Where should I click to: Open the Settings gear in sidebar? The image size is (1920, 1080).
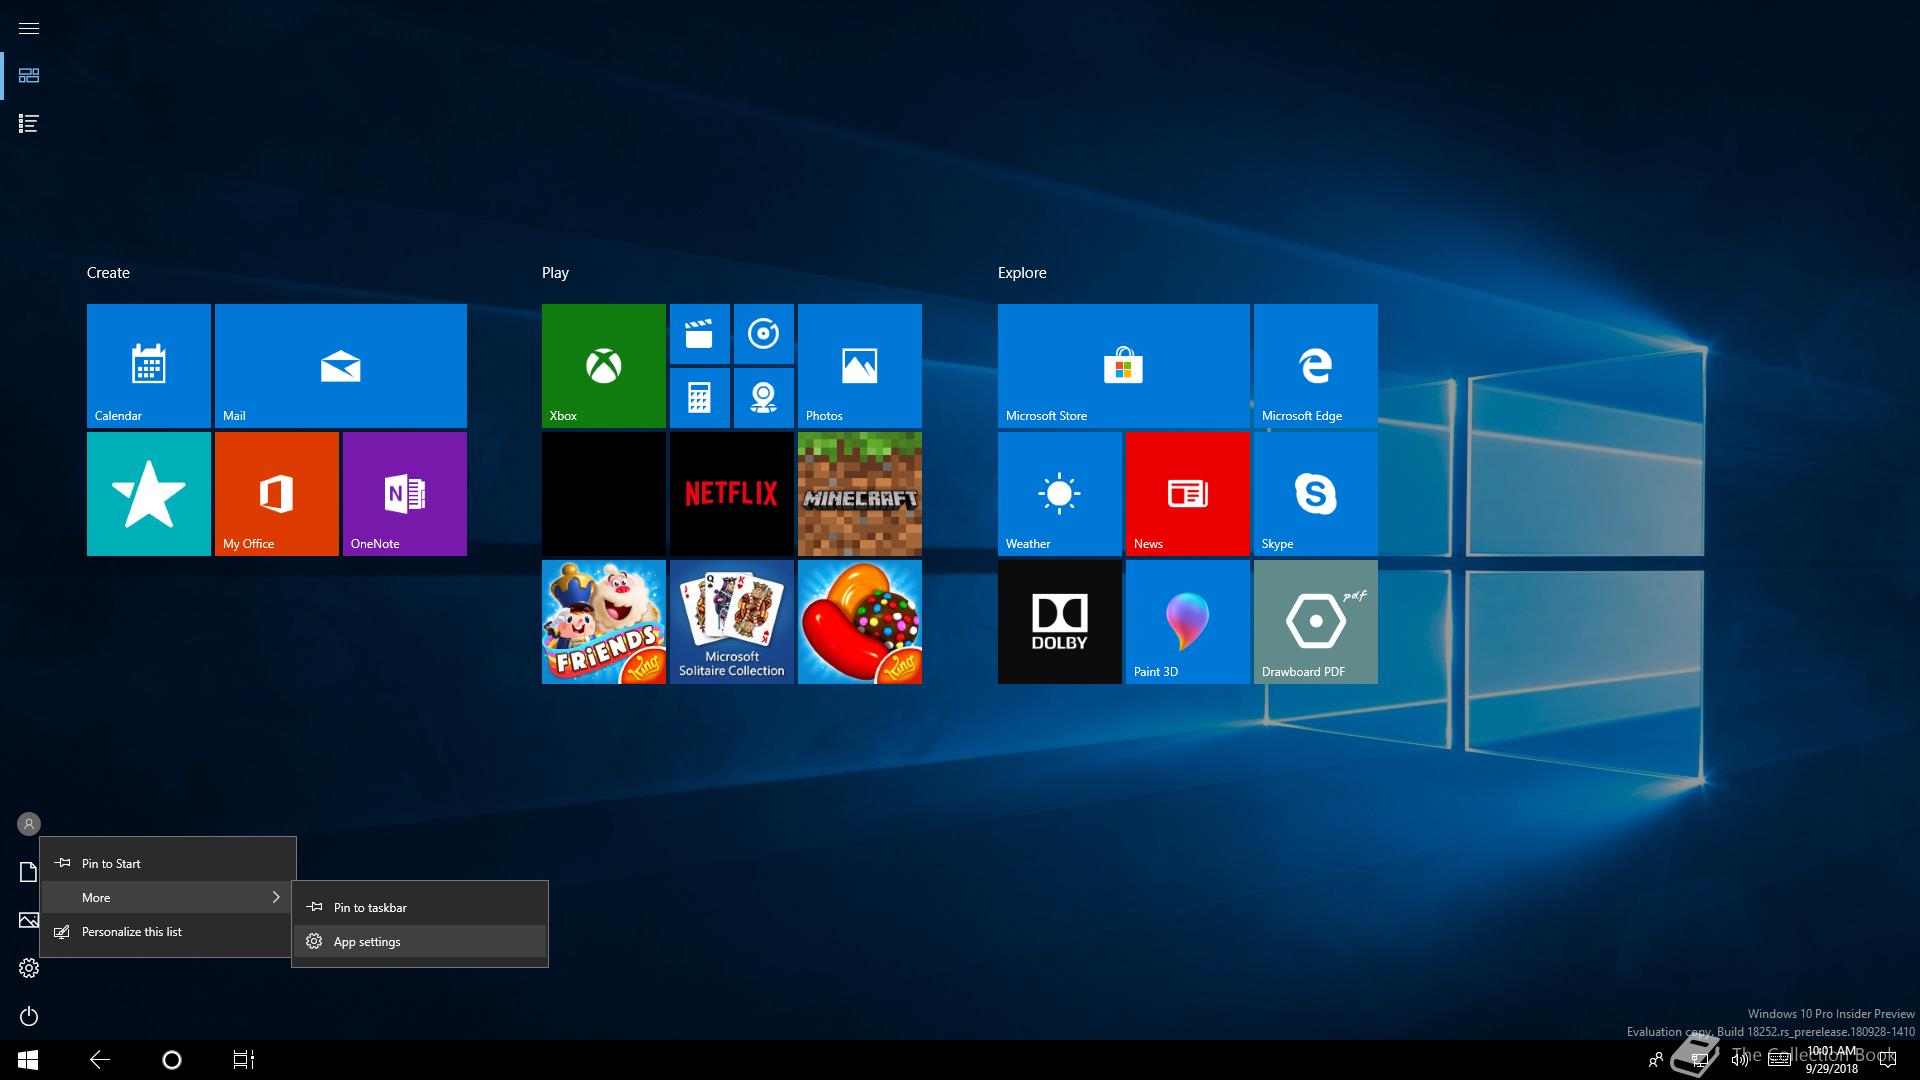click(x=29, y=968)
